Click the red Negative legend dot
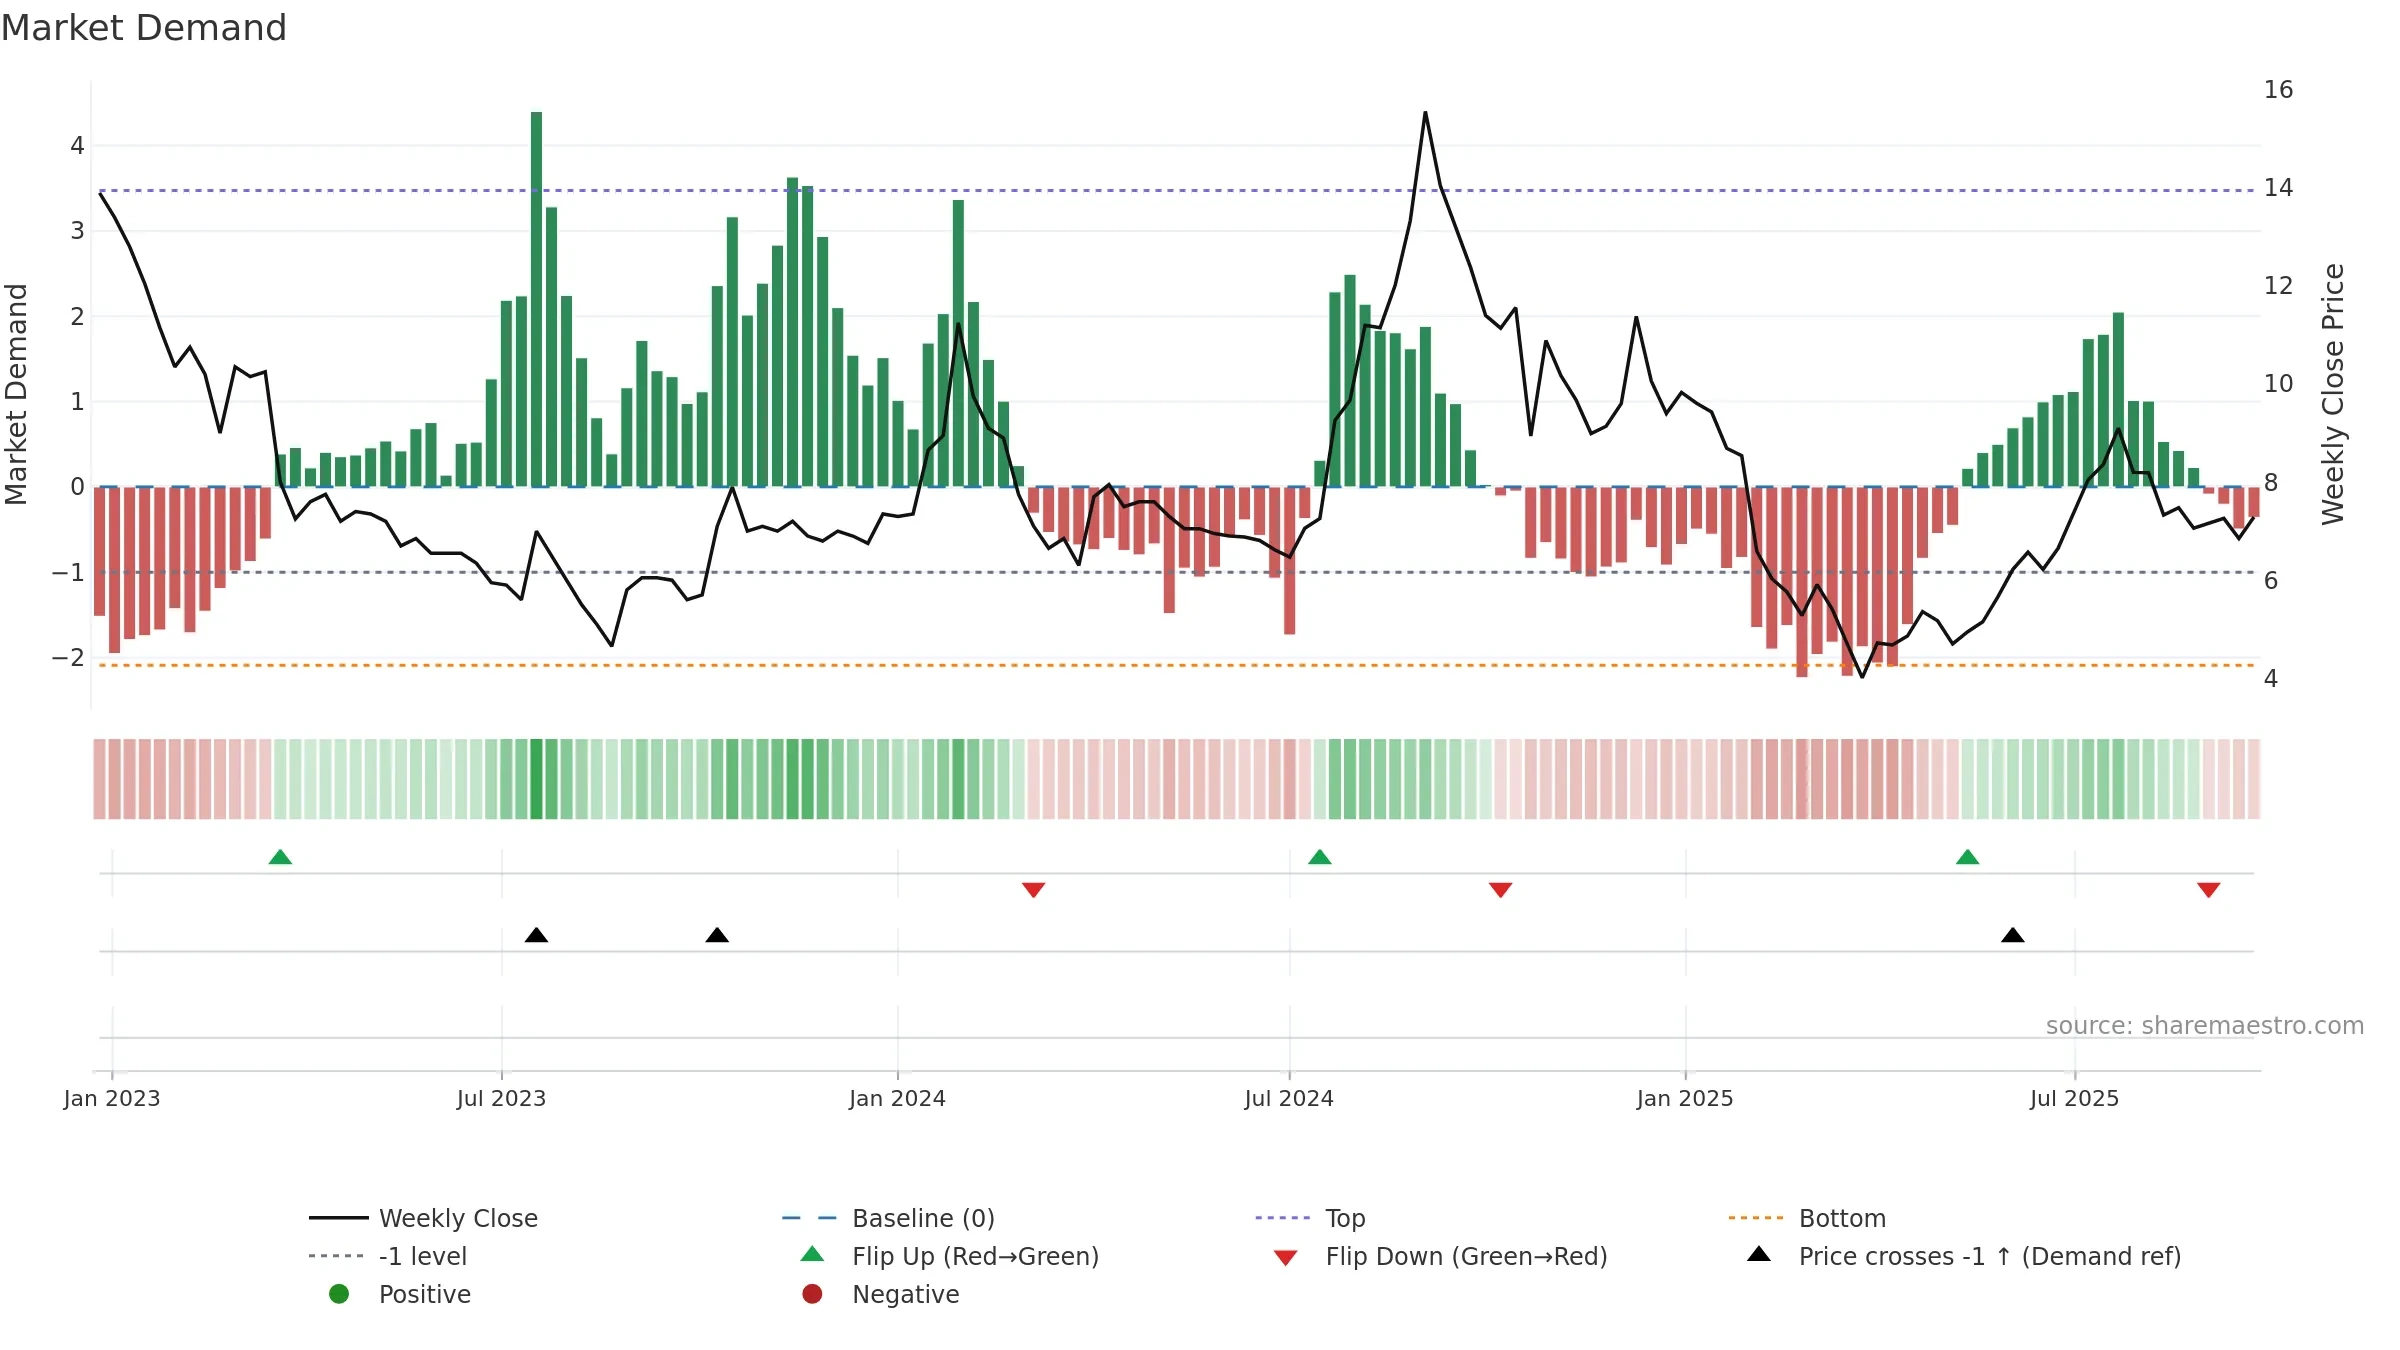The height and width of the screenshot is (1350, 2400). click(x=812, y=1294)
